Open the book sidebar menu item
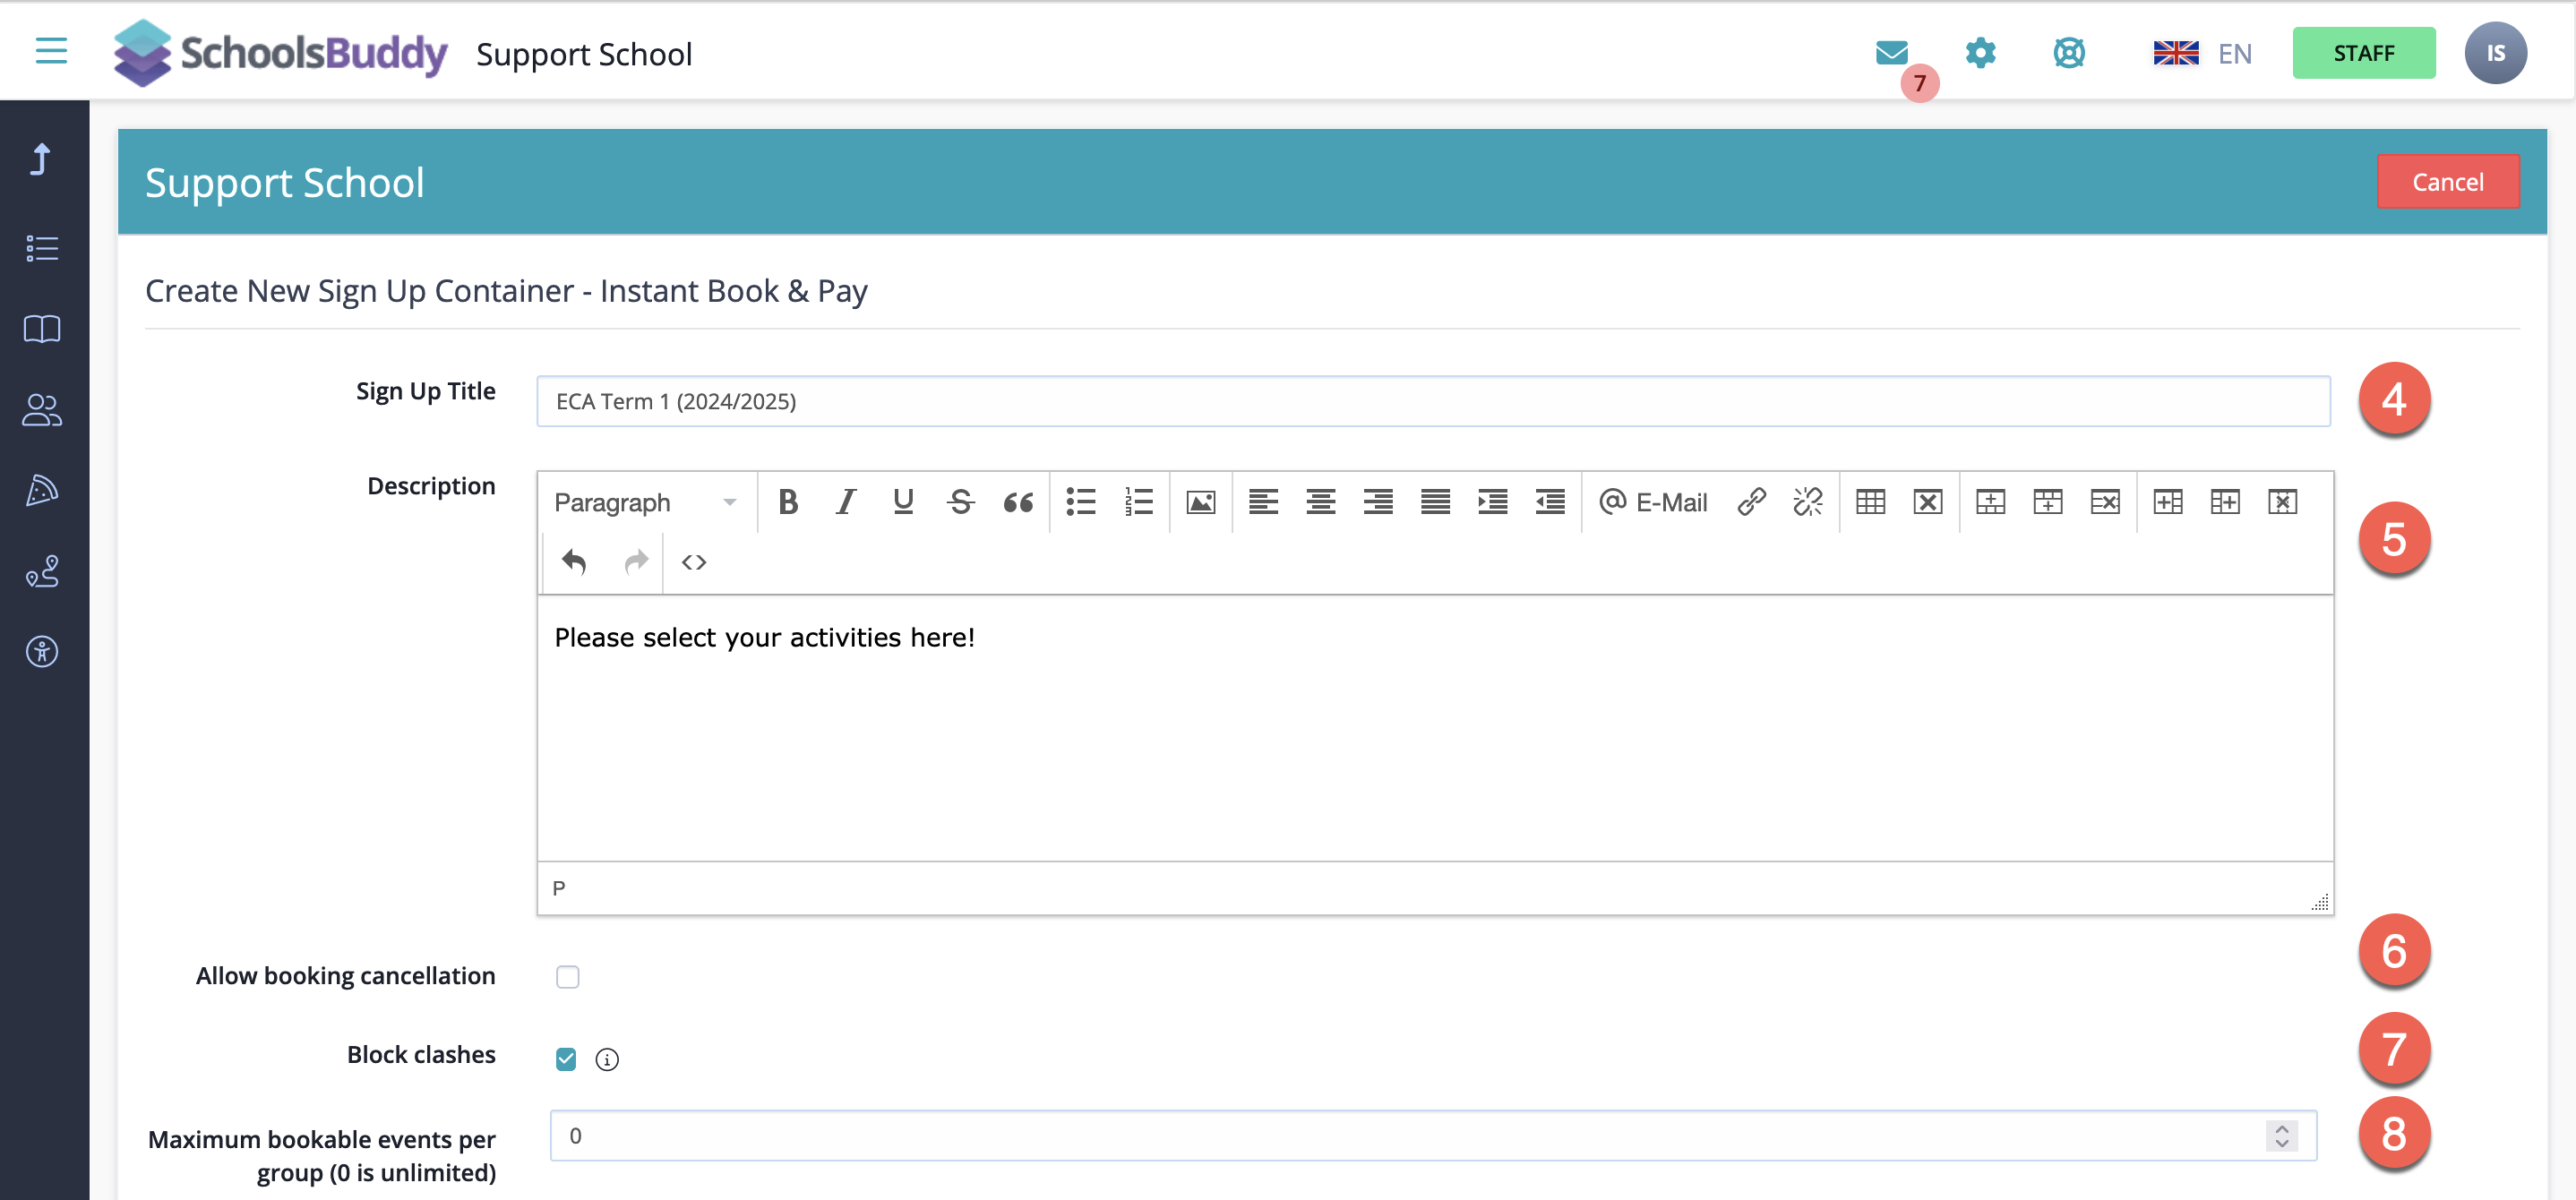The image size is (2576, 1200). (x=42, y=329)
